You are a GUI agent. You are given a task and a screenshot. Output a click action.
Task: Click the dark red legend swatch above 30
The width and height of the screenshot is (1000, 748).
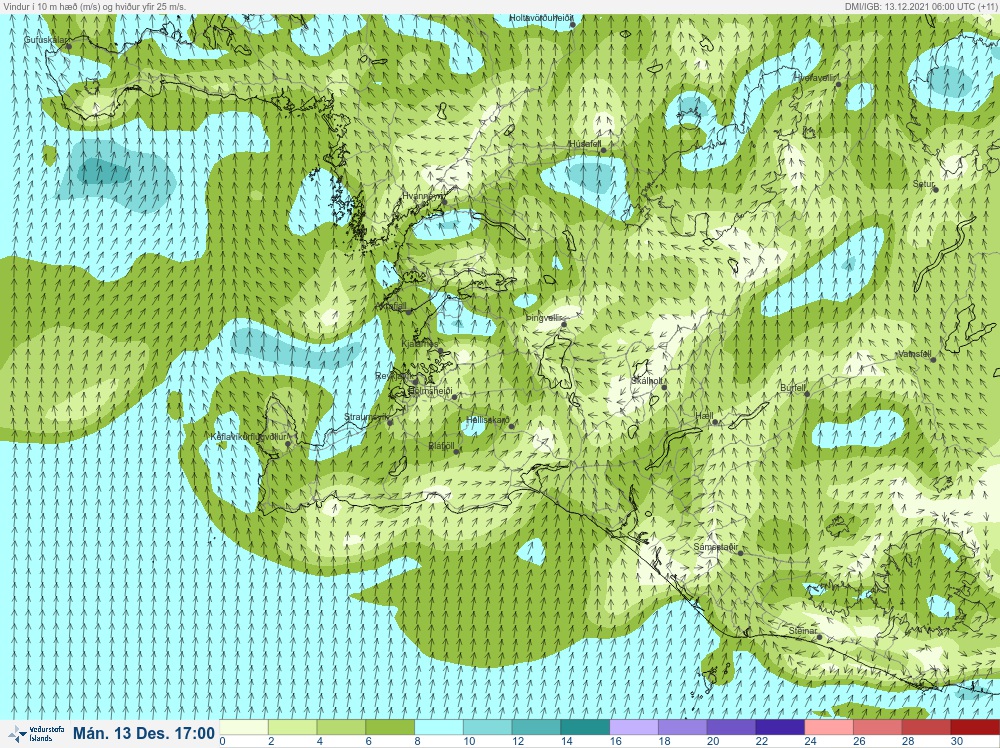pos(974,728)
